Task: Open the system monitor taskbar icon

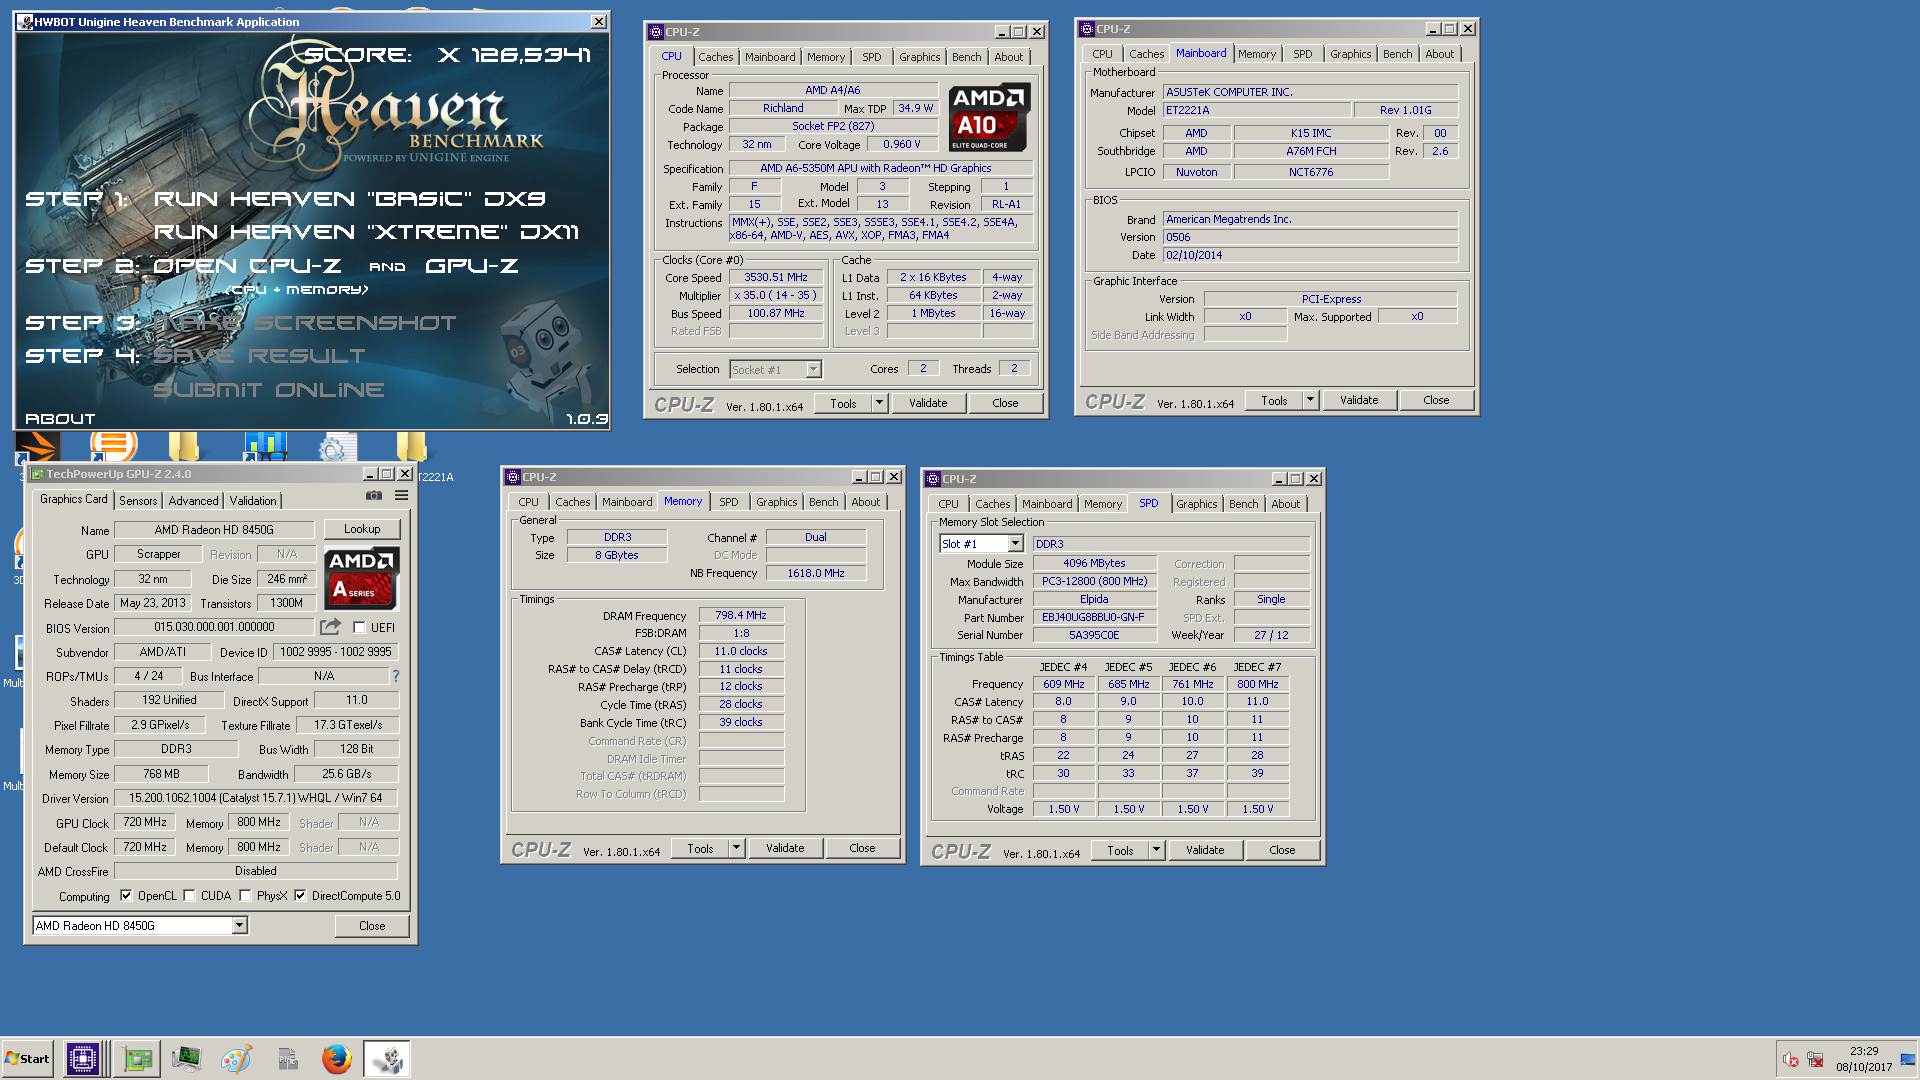Action: (x=187, y=1059)
